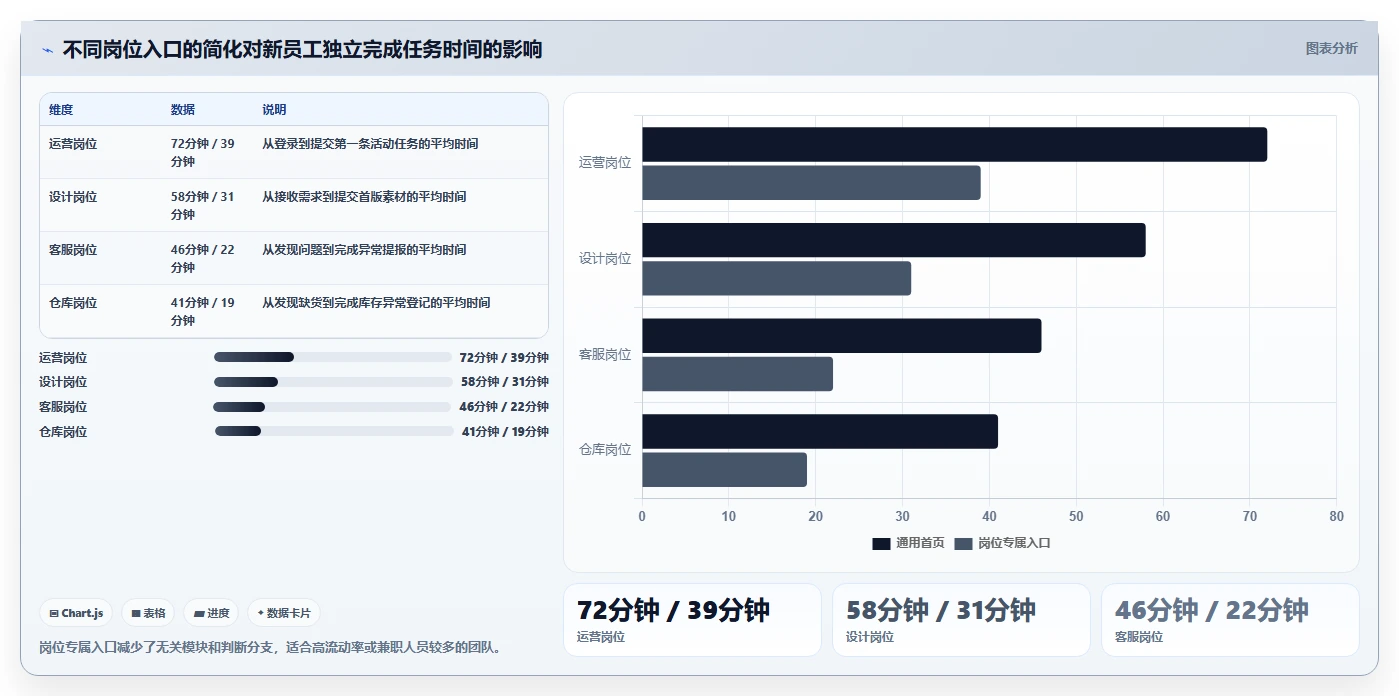
Task: Click the 运营岗位 progress bar
Action: [333, 357]
